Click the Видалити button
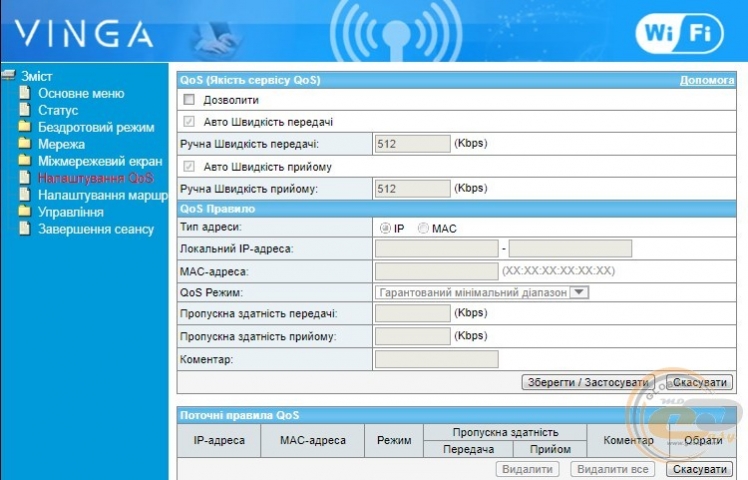Screen dimensions: 748x480 tap(527, 469)
